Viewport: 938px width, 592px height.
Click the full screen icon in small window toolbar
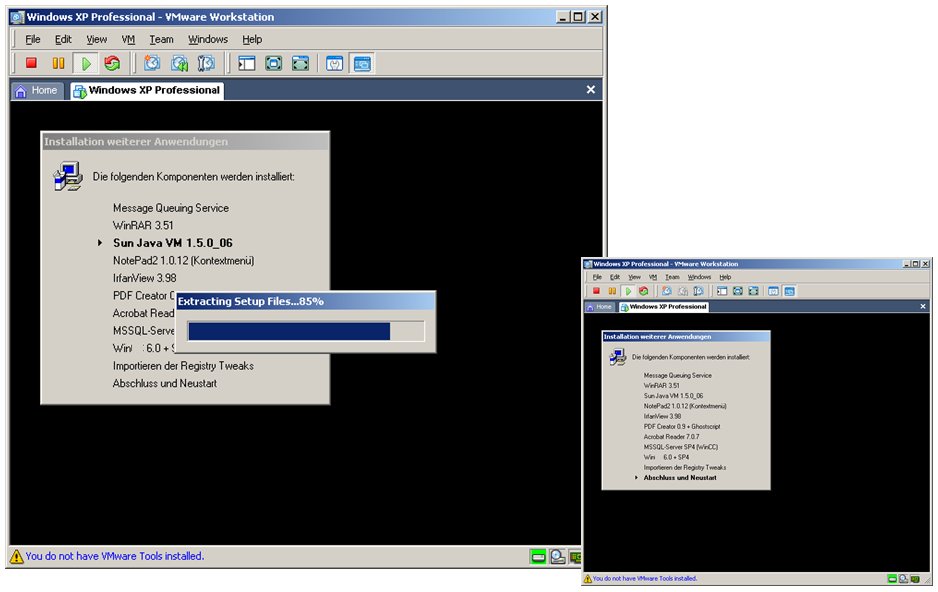point(738,291)
